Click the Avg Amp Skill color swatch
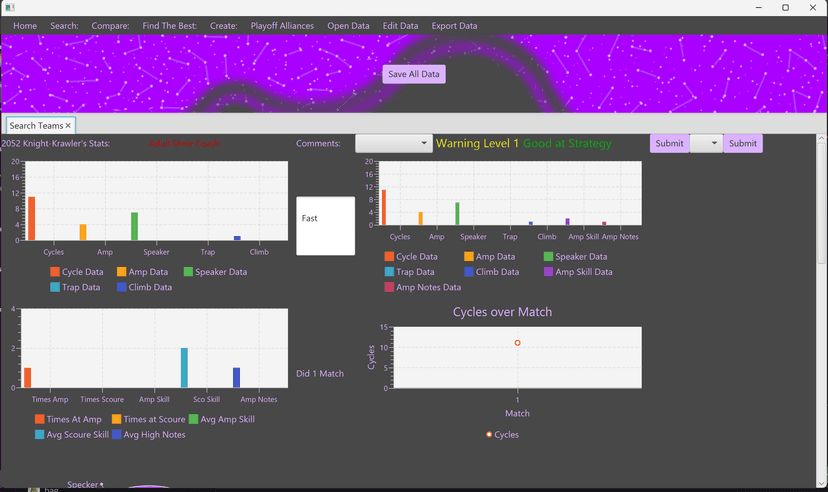Viewport: 828px width, 492px height. pos(194,419)
